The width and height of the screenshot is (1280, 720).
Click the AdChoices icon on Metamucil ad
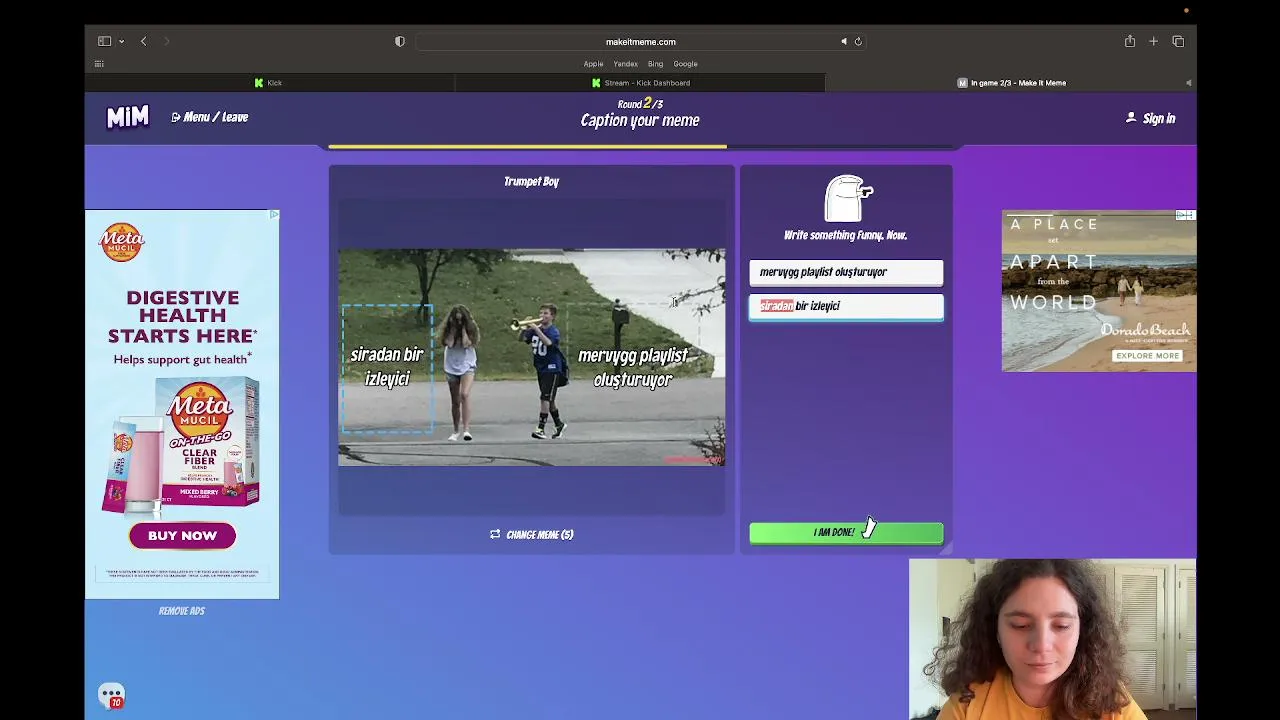[x=274, y=215]
